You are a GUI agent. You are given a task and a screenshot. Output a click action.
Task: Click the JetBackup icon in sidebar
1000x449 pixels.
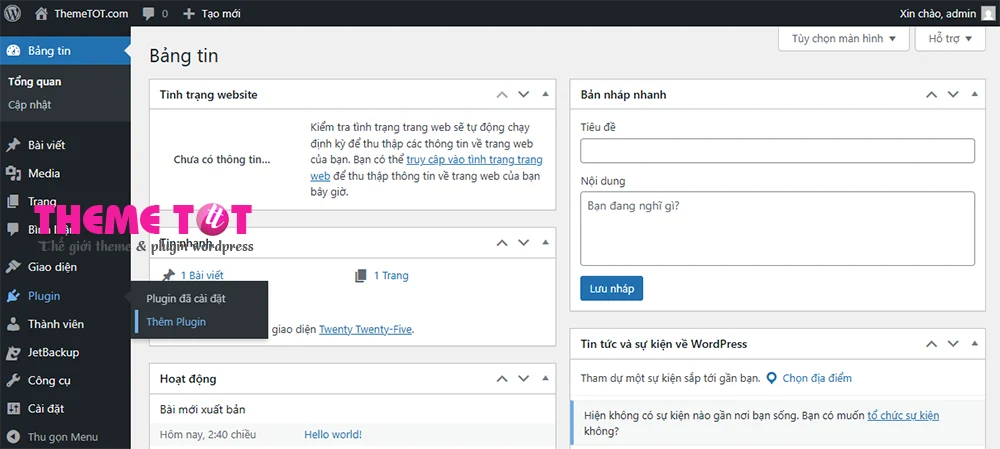coord(13,352)
